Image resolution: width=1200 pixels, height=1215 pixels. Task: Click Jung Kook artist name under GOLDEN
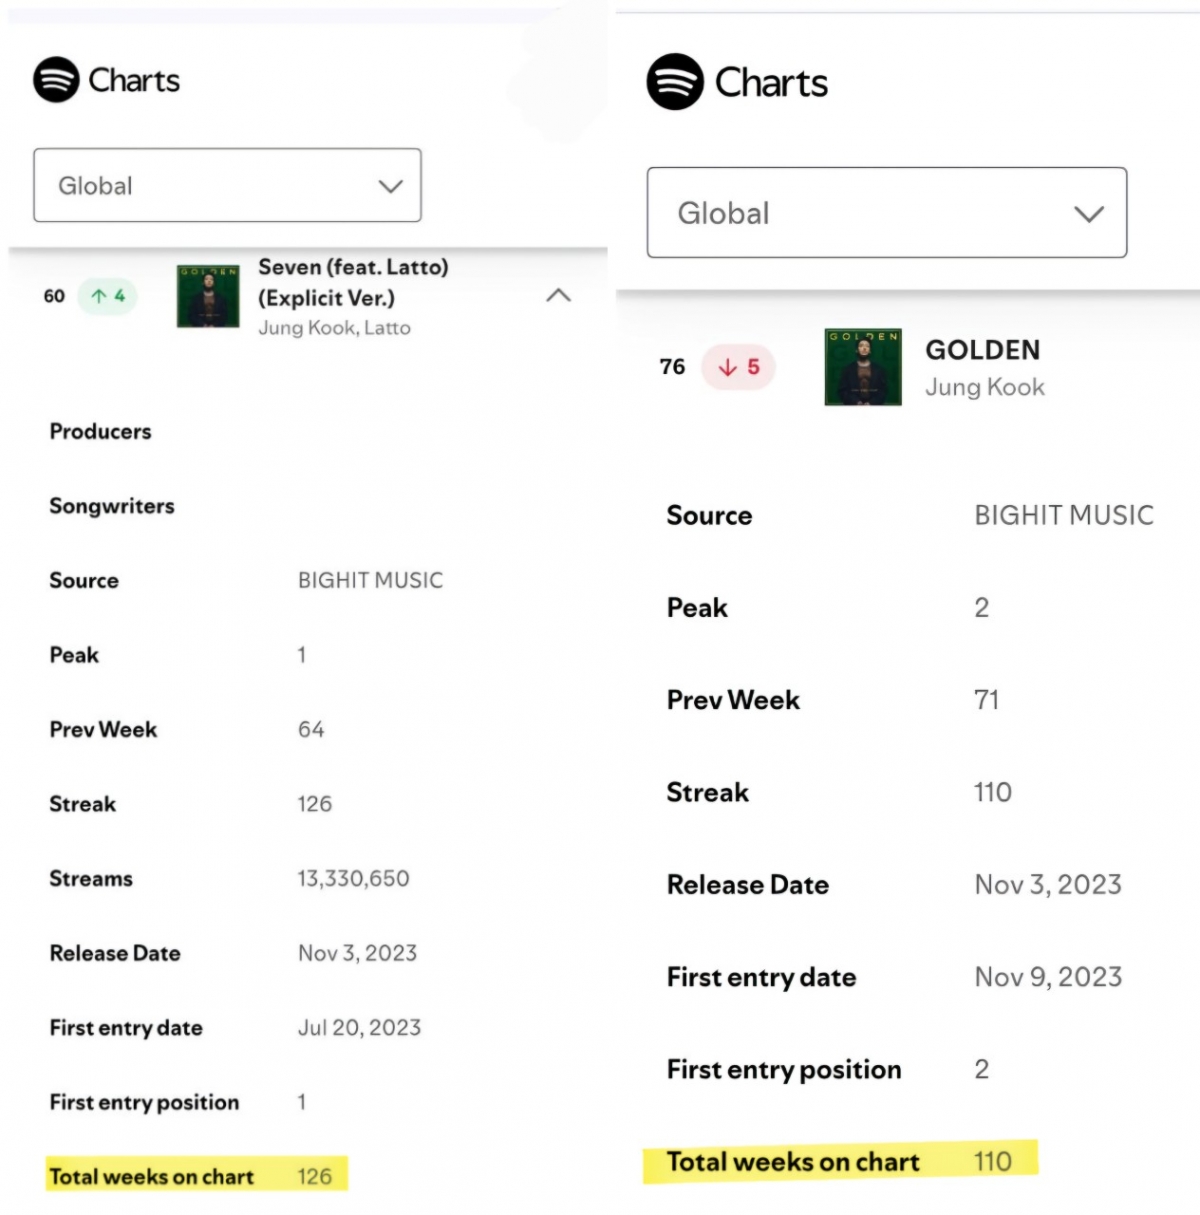pyautogui.click(x=984, y=387)
